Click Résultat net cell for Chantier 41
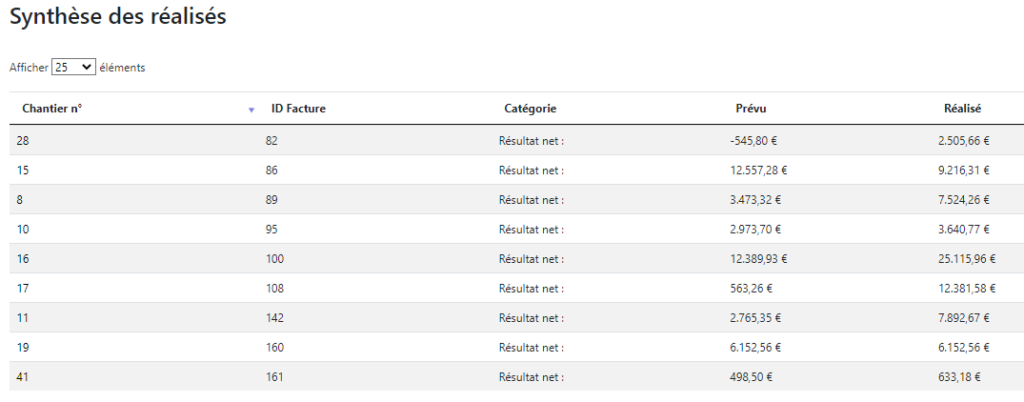This screenshot has width=1024, height=402. [532, 377]
